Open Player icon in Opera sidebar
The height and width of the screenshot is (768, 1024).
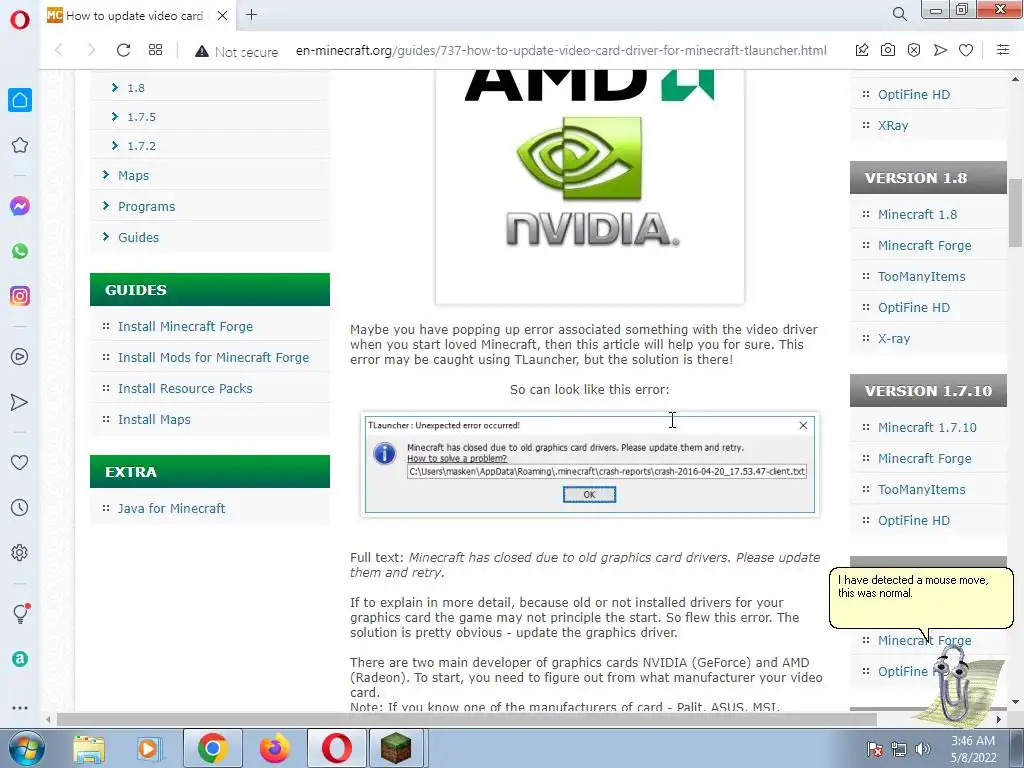(x=20, y=357)
